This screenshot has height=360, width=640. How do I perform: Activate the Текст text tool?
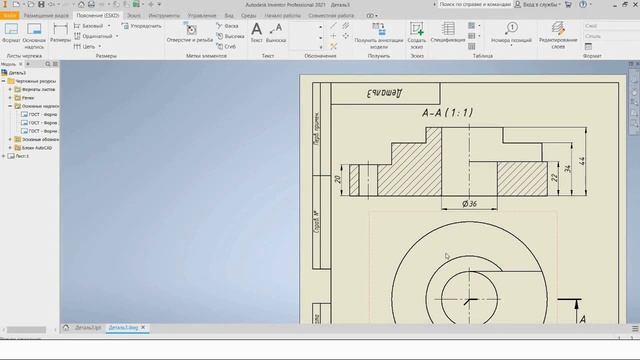pos(256,33)
